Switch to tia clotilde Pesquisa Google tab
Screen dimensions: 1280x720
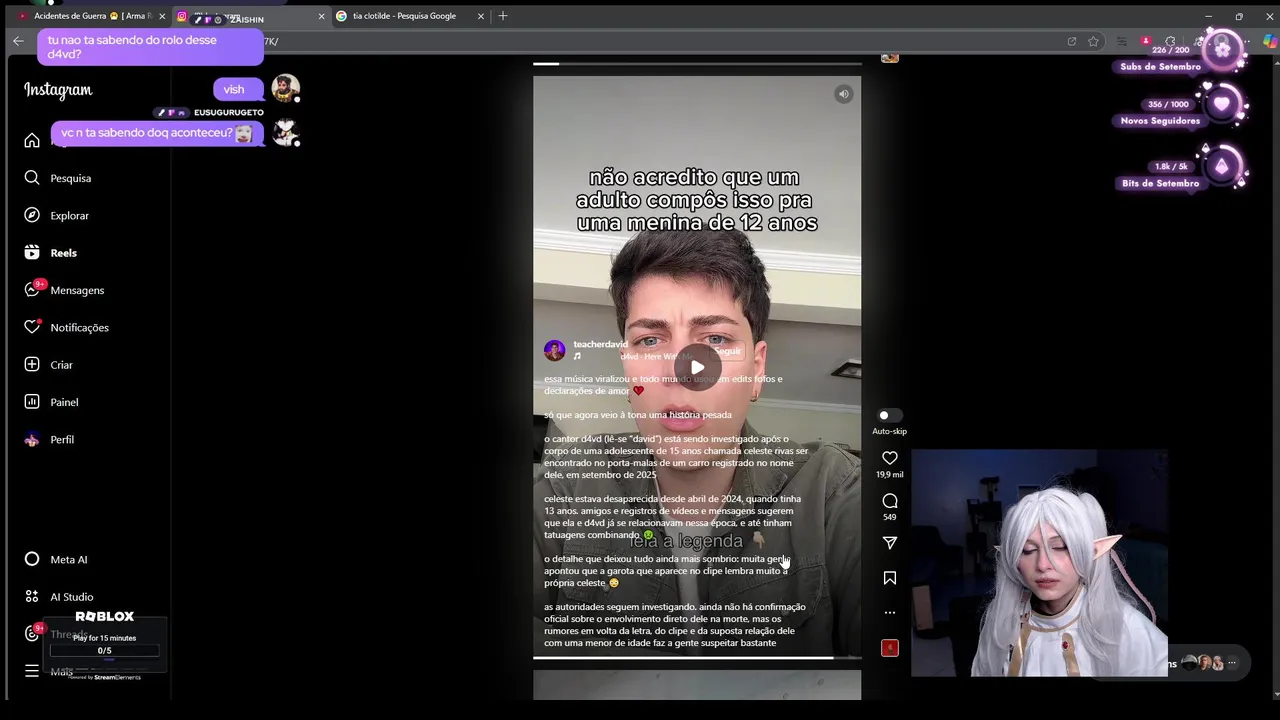tap(410, 16)
